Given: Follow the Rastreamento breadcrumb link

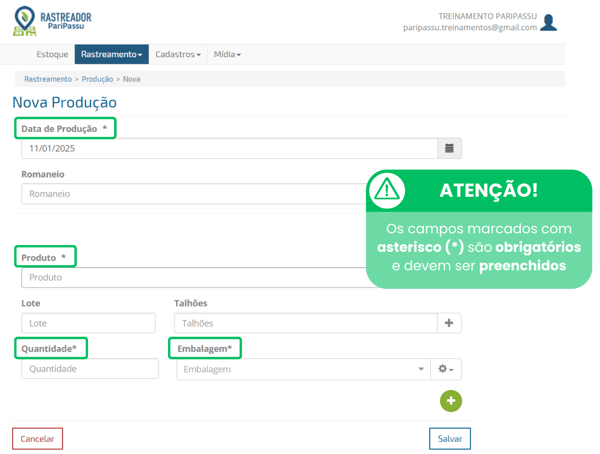Looking at the screenshot, I should [x=48, y=79].
